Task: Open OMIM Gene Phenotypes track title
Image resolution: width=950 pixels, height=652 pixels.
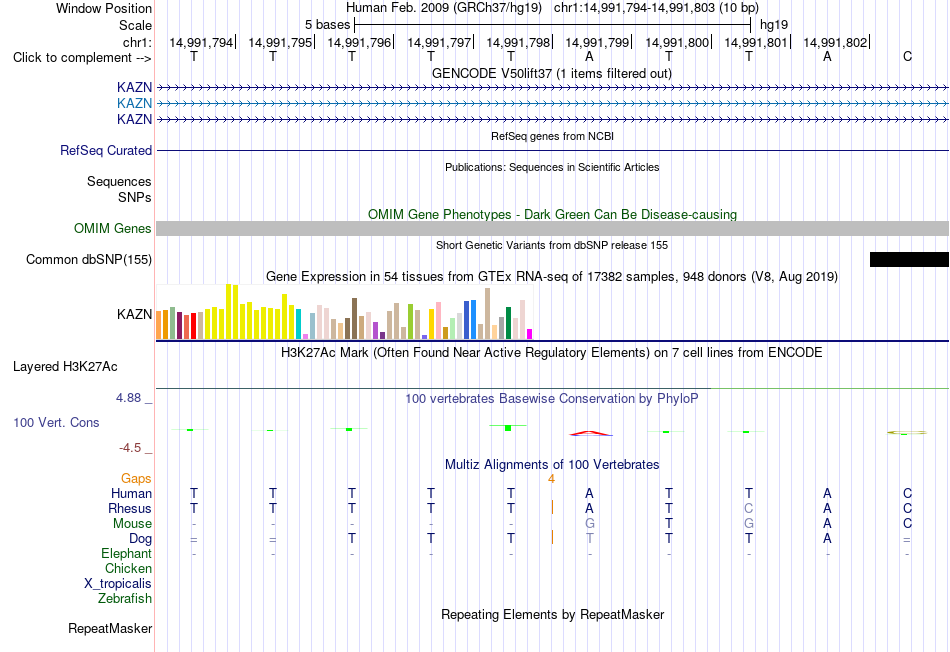Action: click(552, 215)
